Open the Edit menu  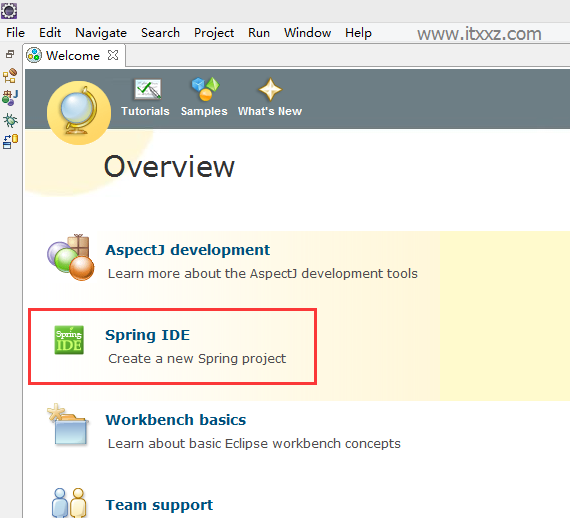click(50, 33)
